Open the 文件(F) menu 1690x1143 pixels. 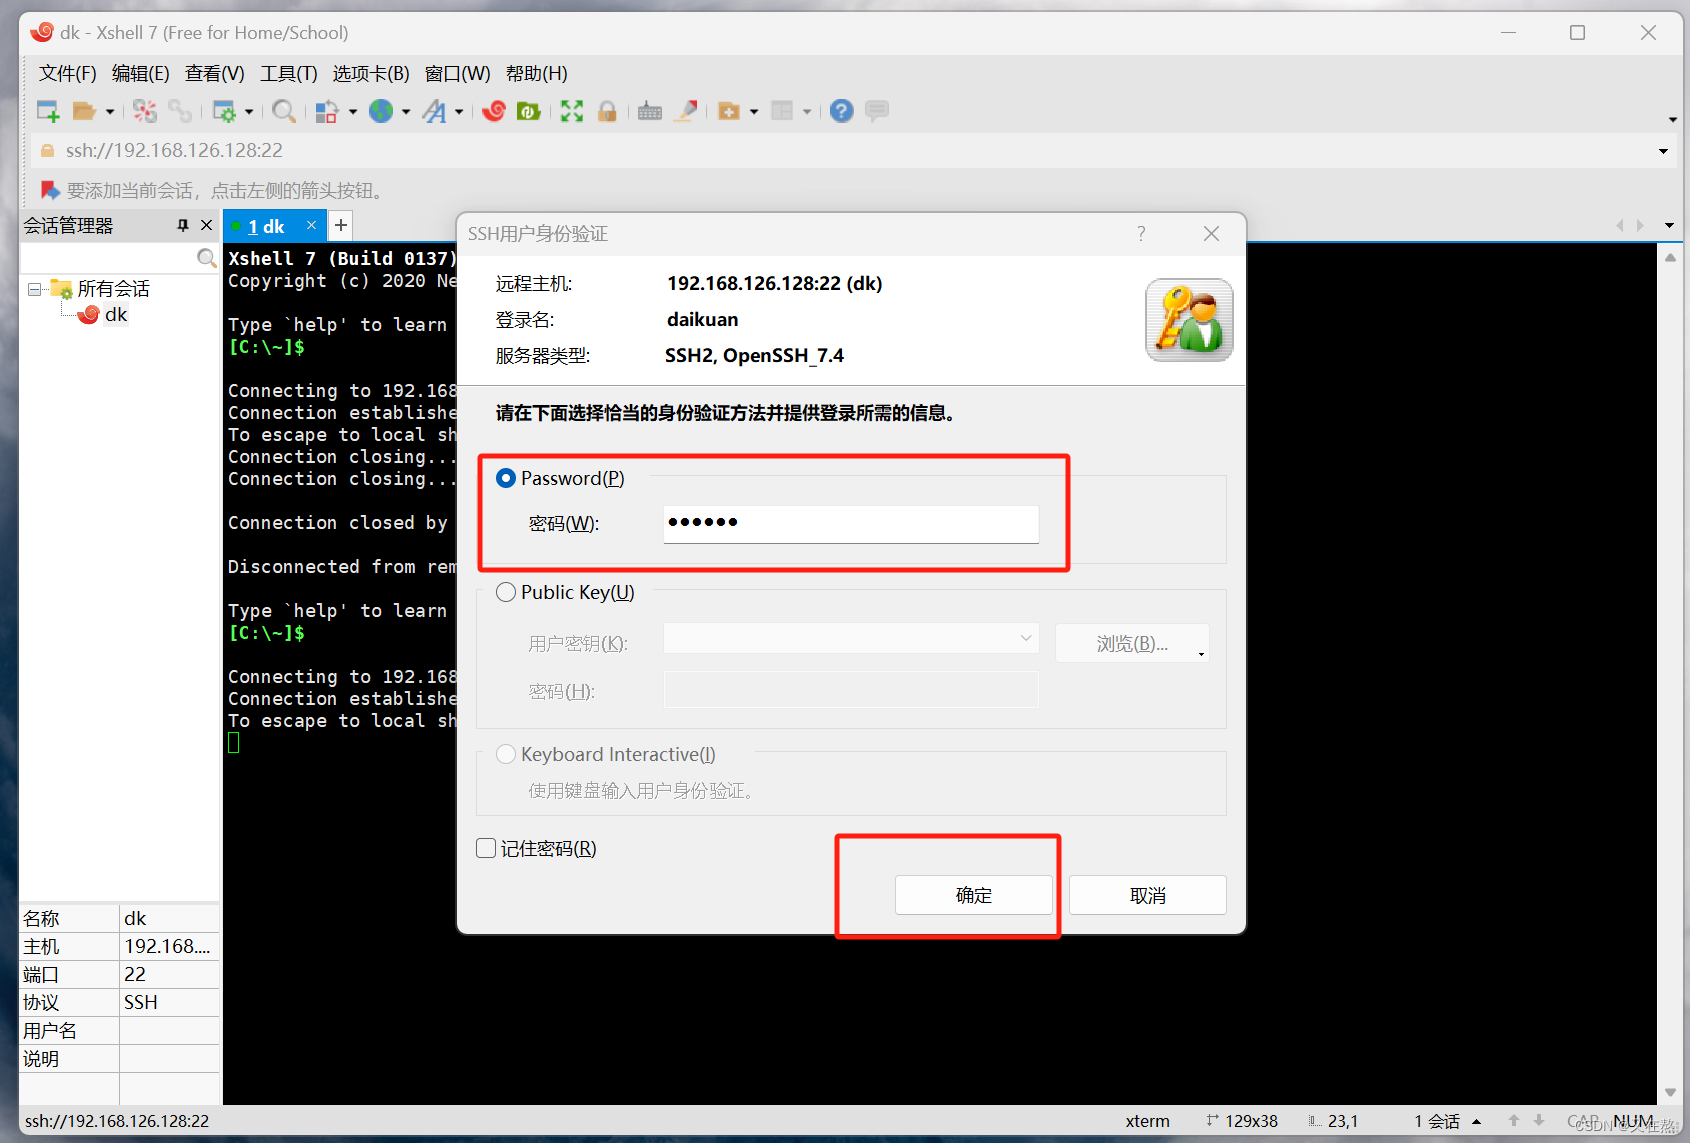68,73
